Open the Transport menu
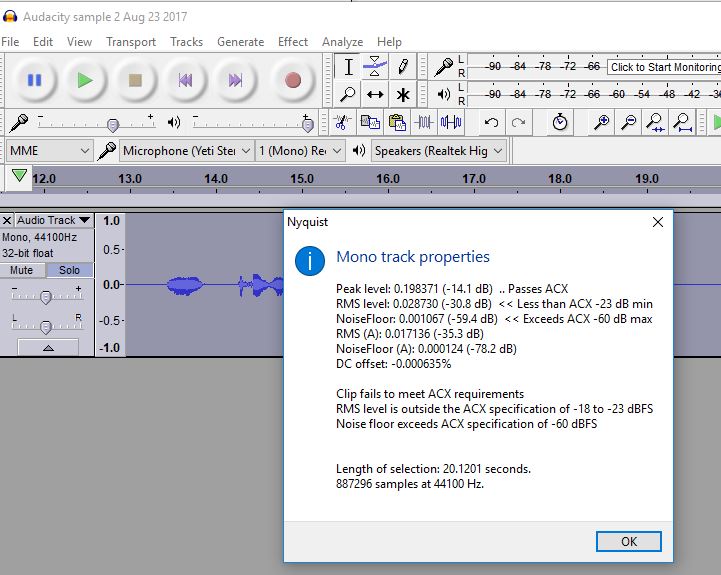 coord(131,42)
